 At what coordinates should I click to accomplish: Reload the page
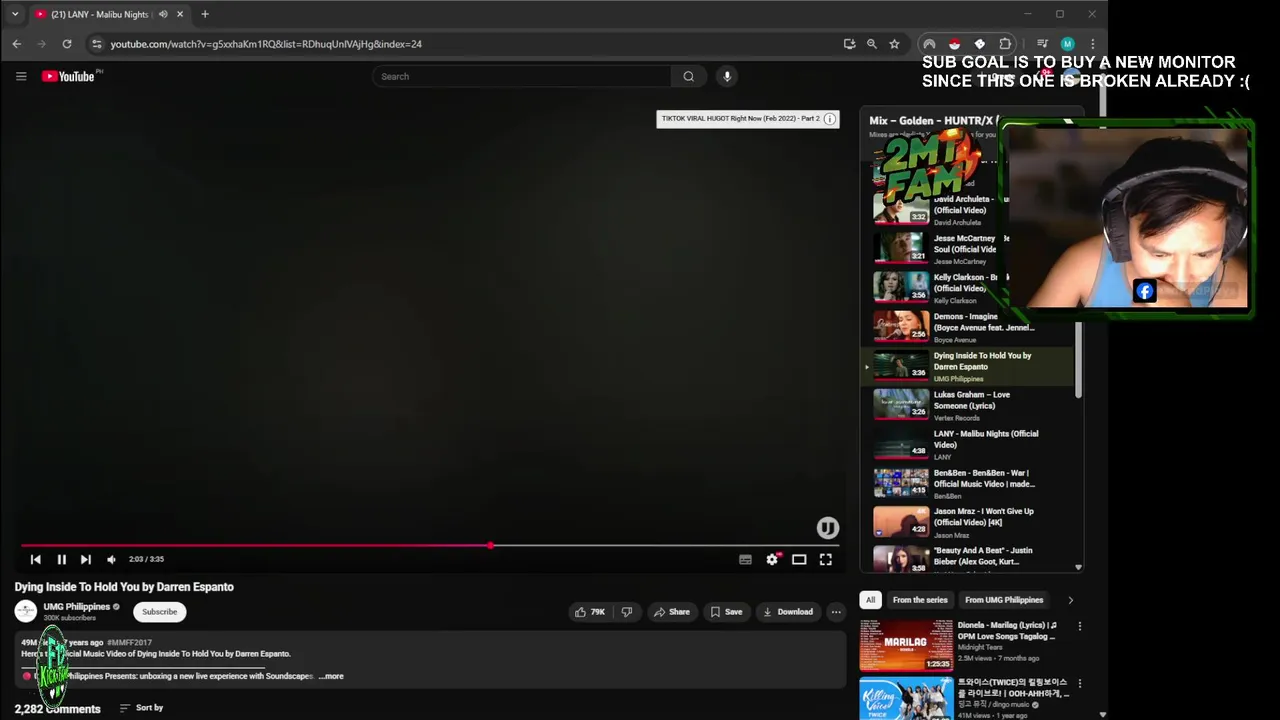(67, 44)
